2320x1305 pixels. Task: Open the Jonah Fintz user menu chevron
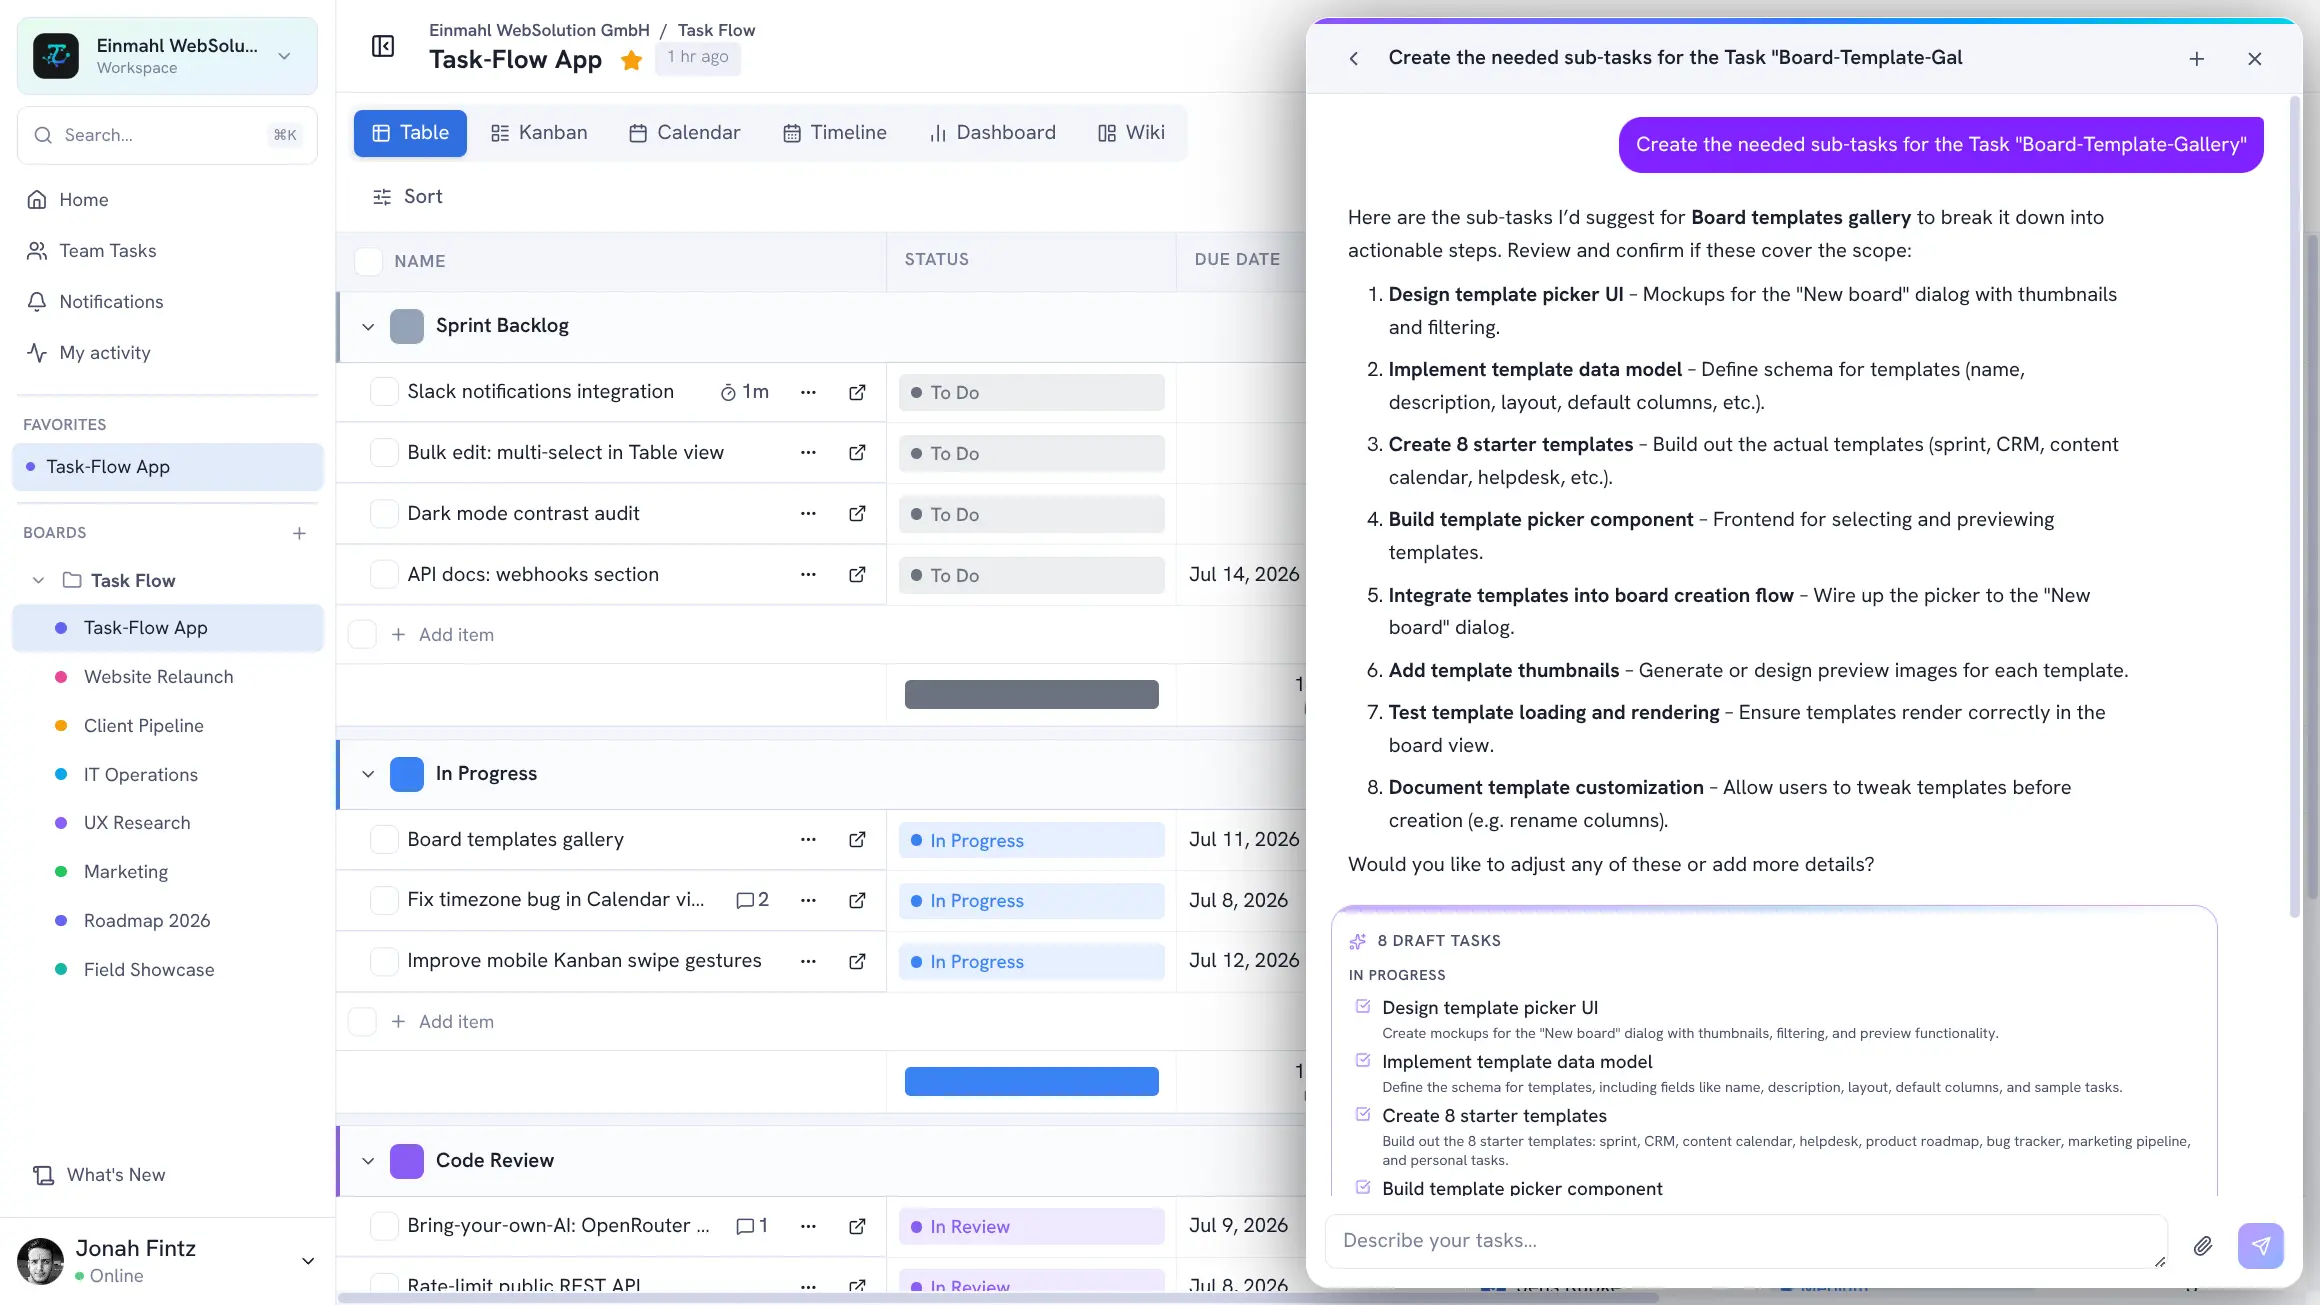[x=308, y=1261]
